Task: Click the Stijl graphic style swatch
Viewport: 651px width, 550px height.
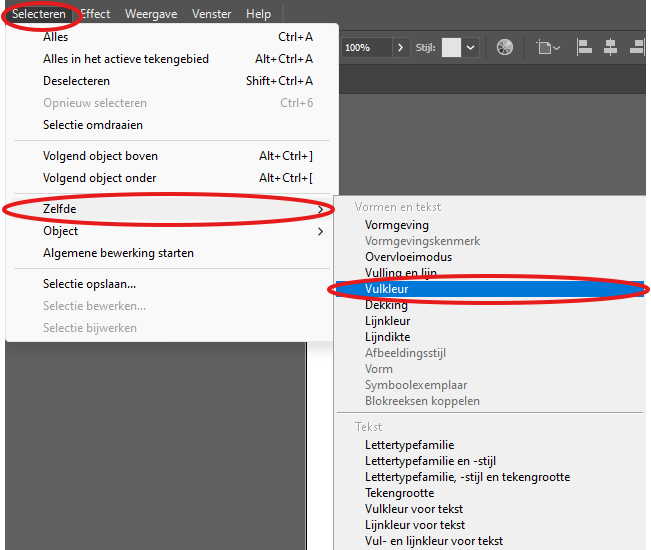Action: [451, 47]
